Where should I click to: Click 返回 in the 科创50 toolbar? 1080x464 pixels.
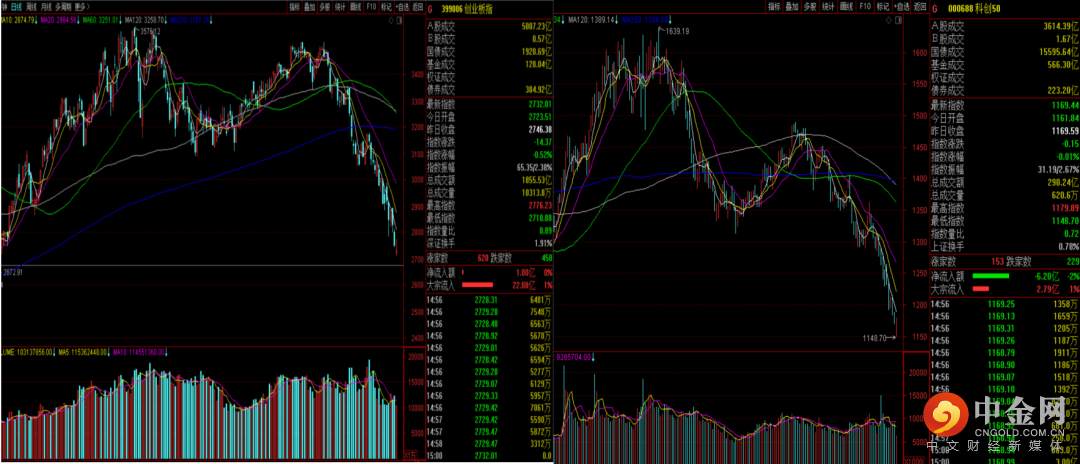coord(920,7)
